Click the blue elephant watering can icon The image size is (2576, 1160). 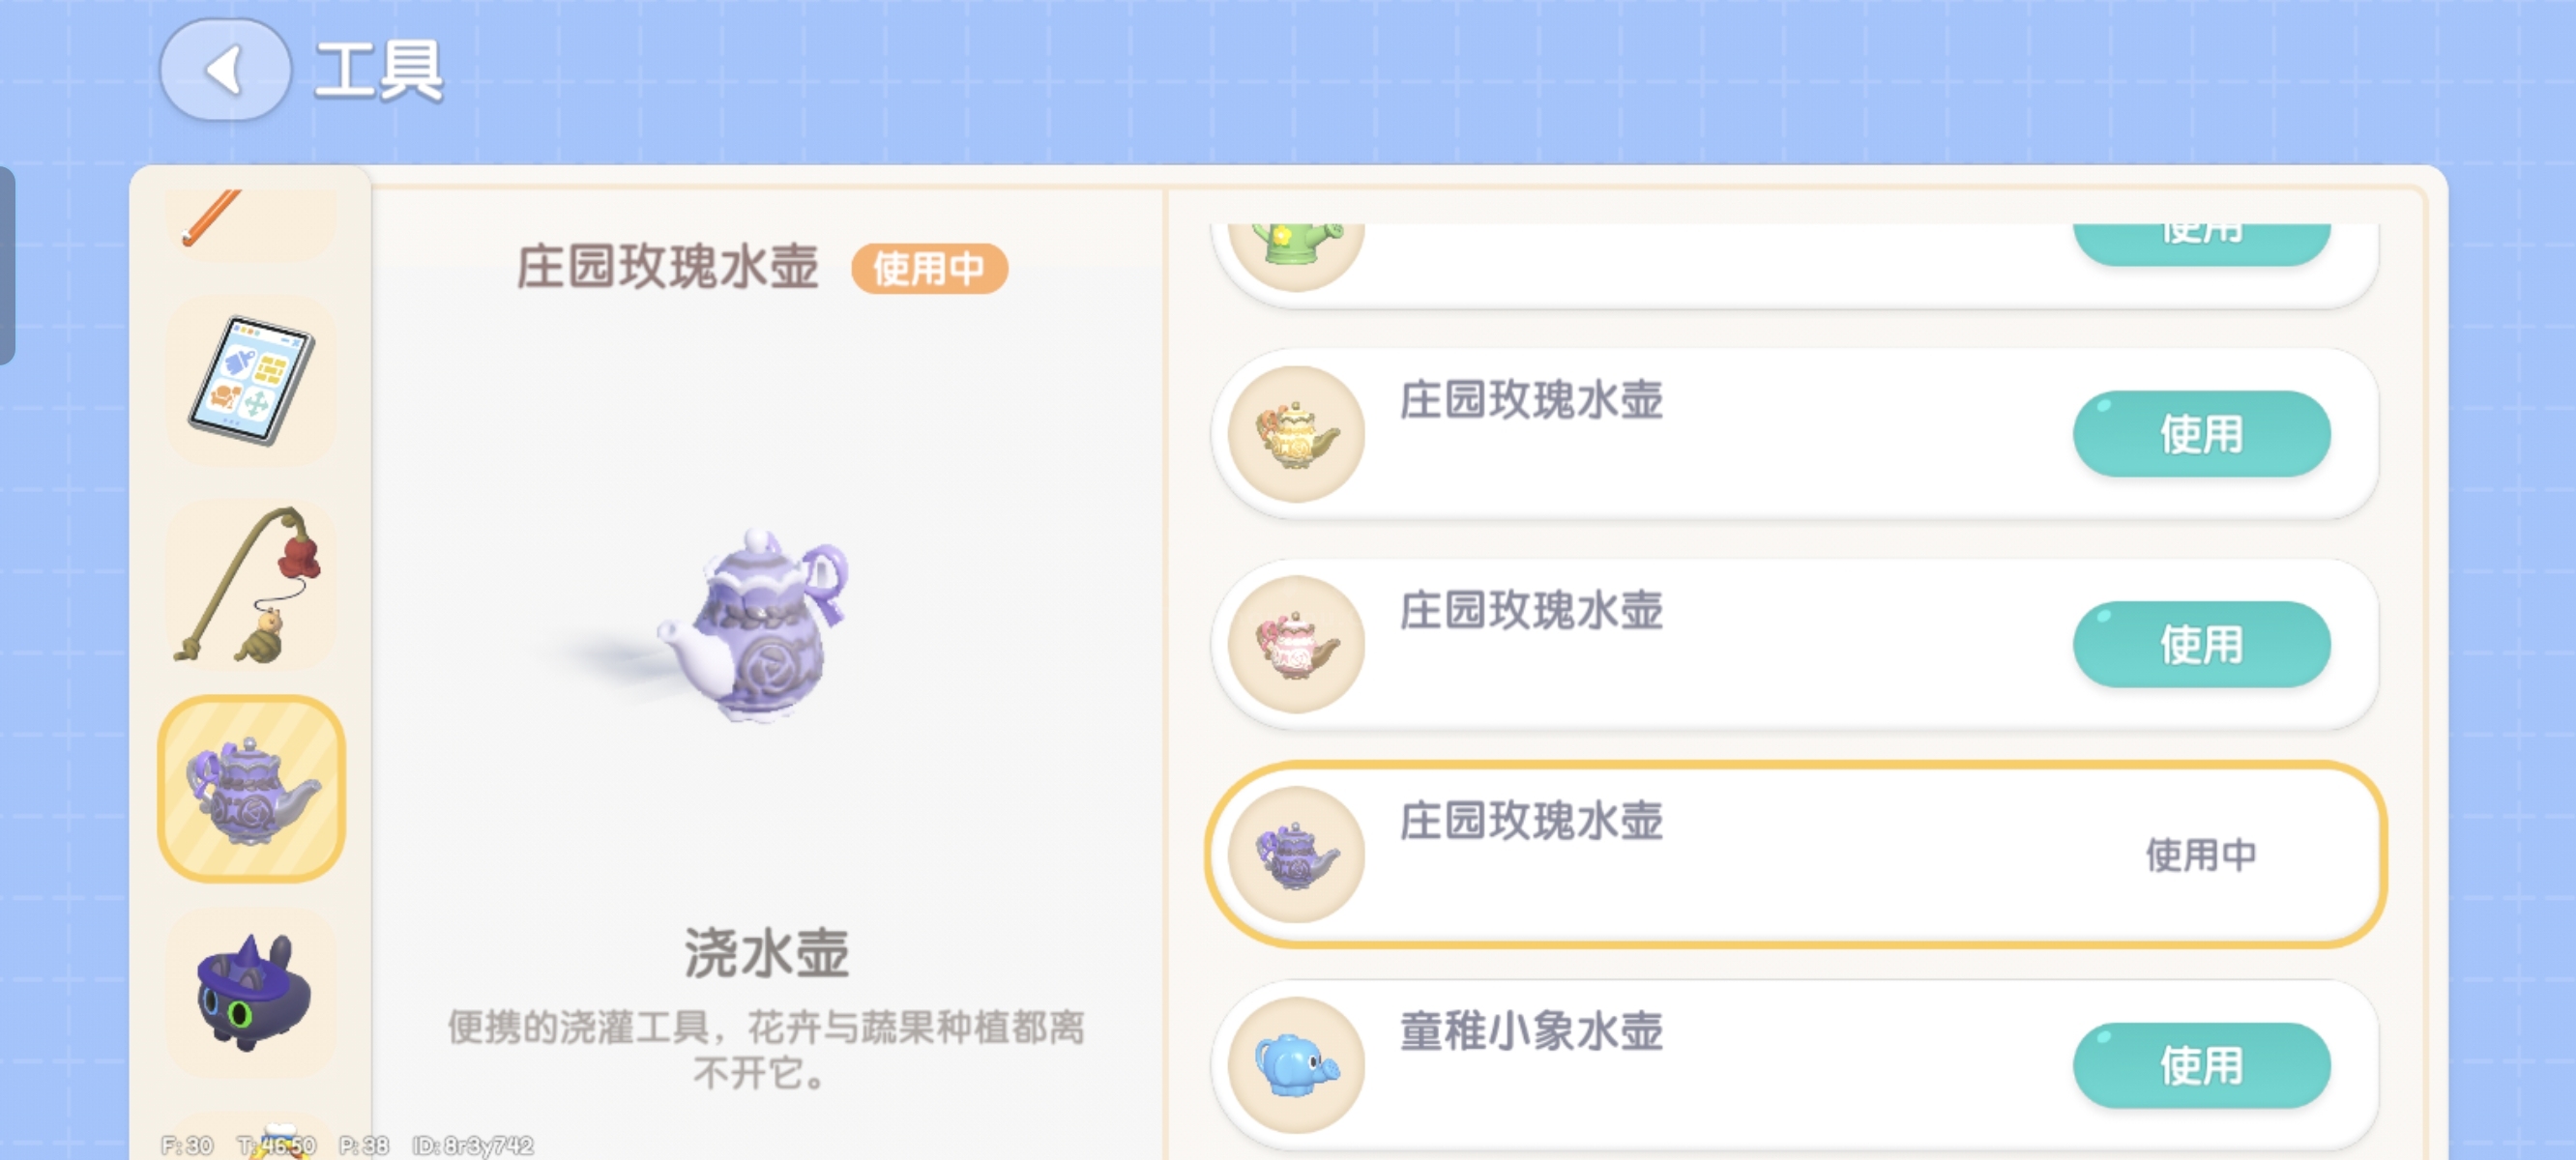[1296, 1065]
